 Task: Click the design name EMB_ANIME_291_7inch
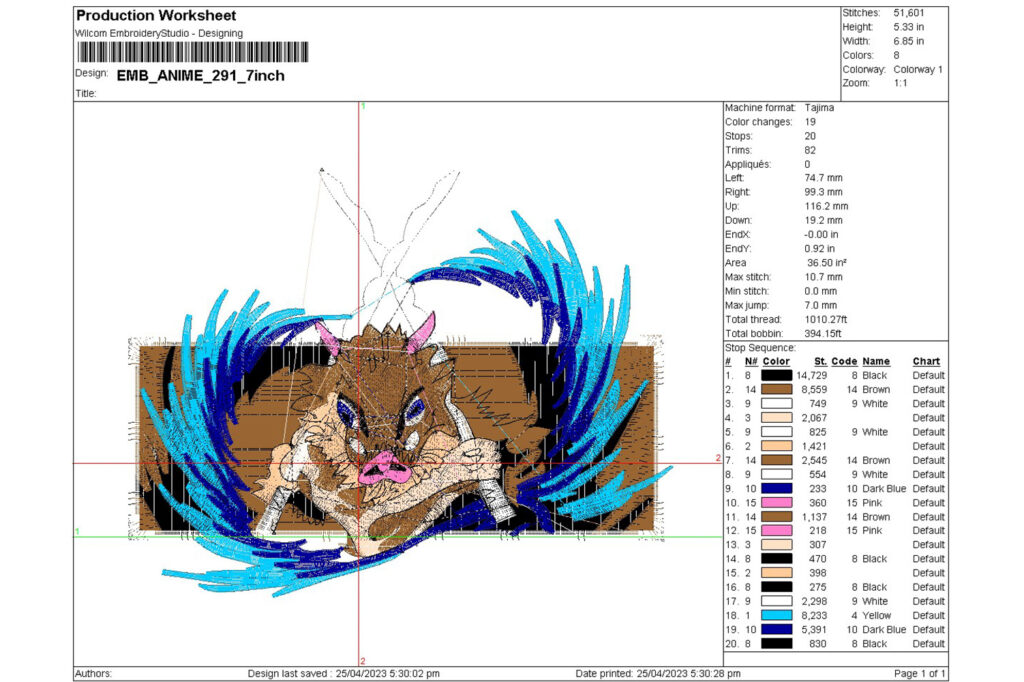[x=200, y=76]
